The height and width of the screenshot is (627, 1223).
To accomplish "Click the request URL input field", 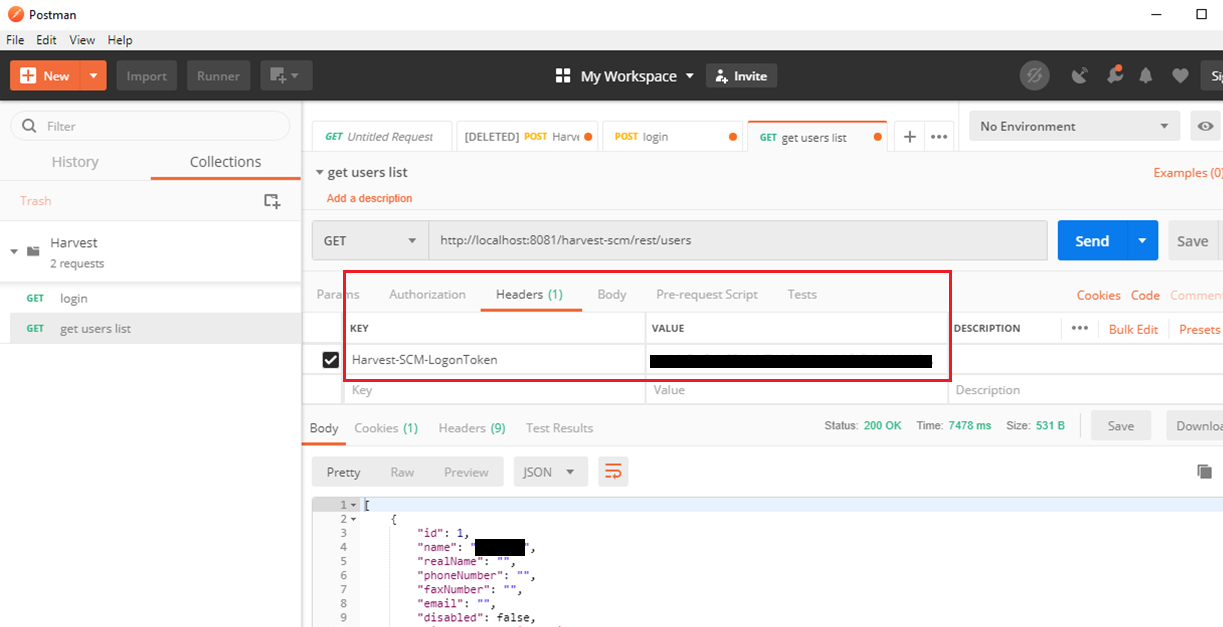I will pyautogui.click(x=737, y=241).
